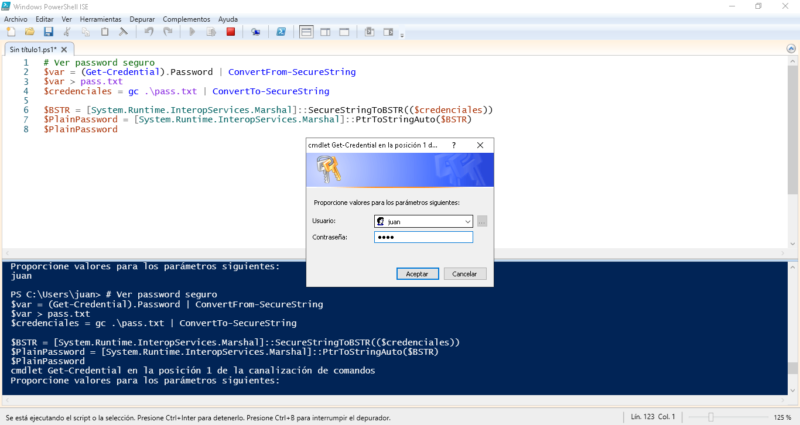Click the Redo arrow icon
800x425 pixels.
point(167,32)
